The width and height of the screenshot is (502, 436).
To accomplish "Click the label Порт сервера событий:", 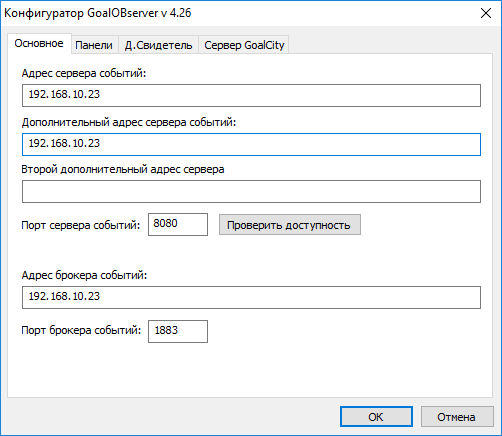I will click(81, 225).
